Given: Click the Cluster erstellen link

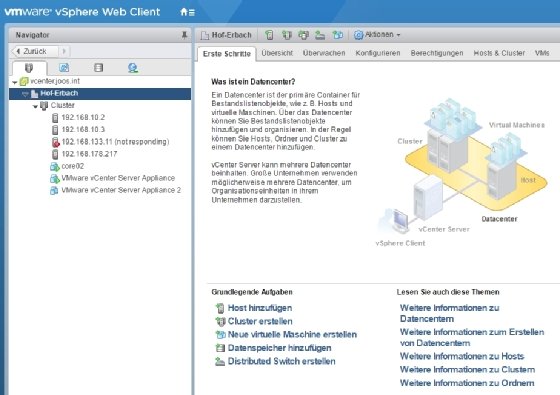Looking at the screenshot, I should (260, 321).
